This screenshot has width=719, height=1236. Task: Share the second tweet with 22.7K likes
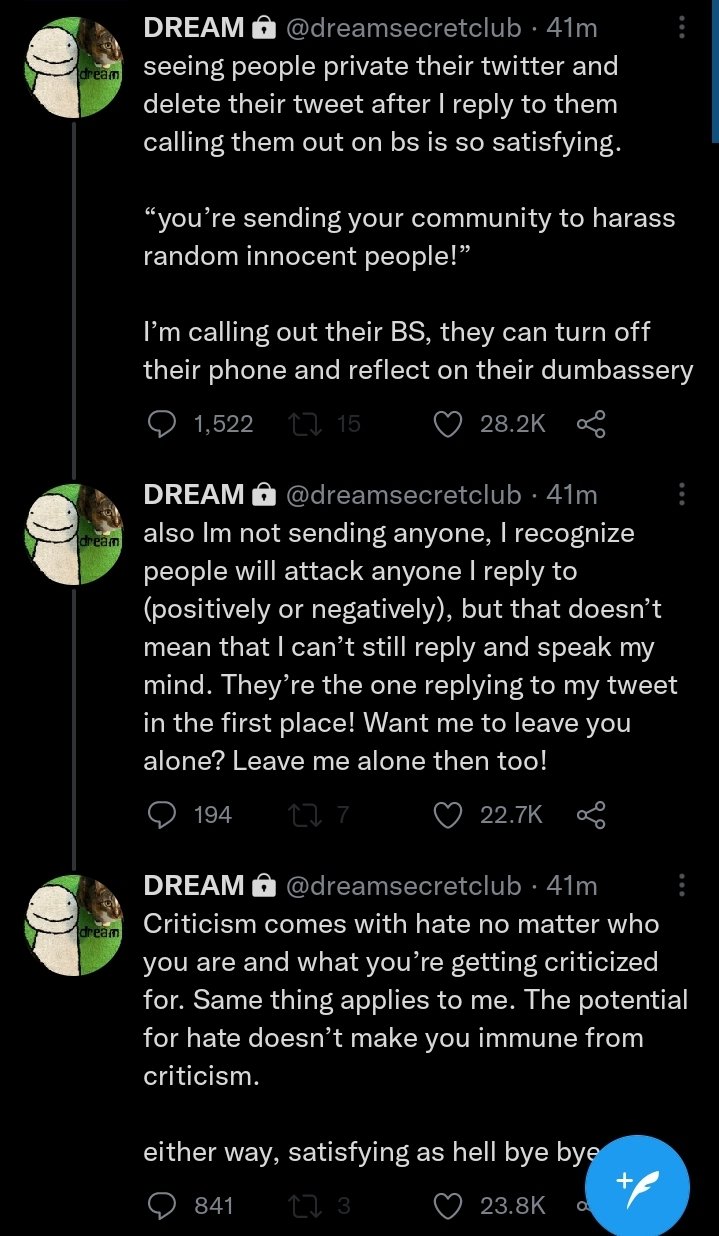point(591,815)
